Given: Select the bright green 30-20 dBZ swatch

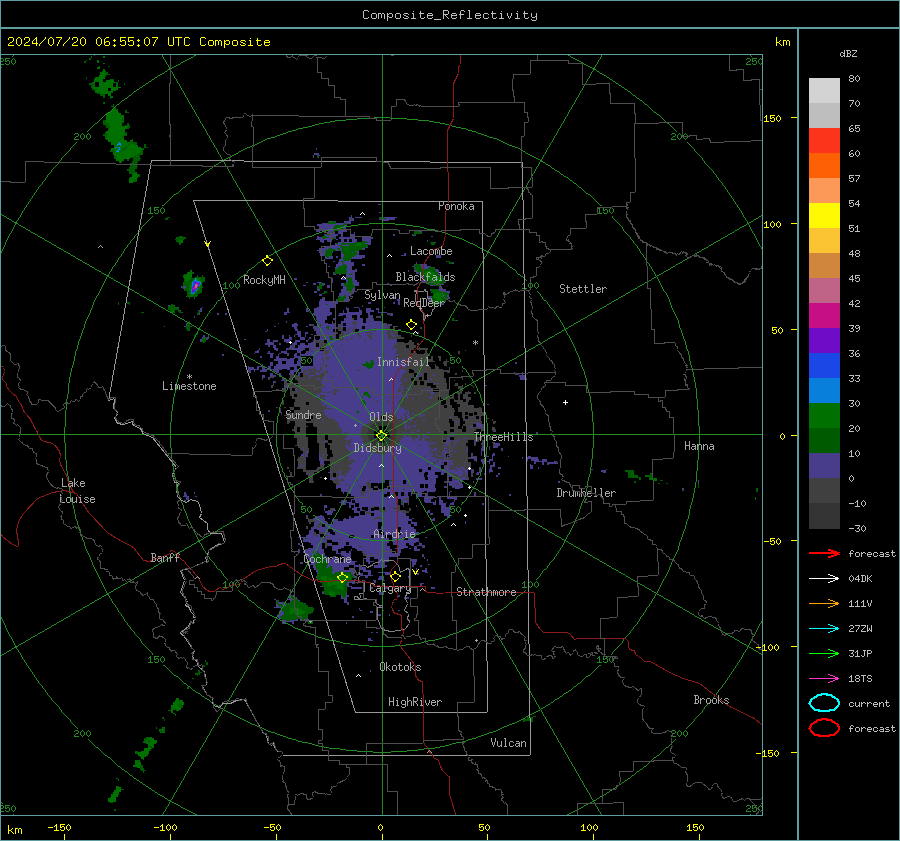Looking at the screenshot, I should 824,416.
